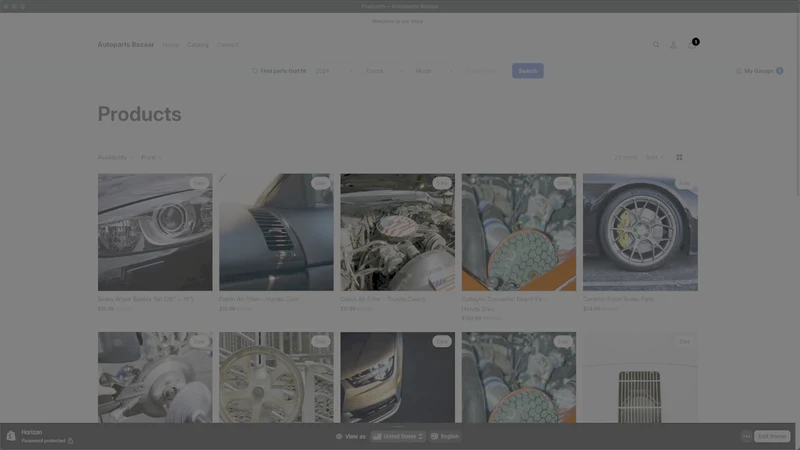Click the white wheel rim thumbnail in second row
Image resolution: width=800 pixels, height=450 pixels.
point(277,378)
